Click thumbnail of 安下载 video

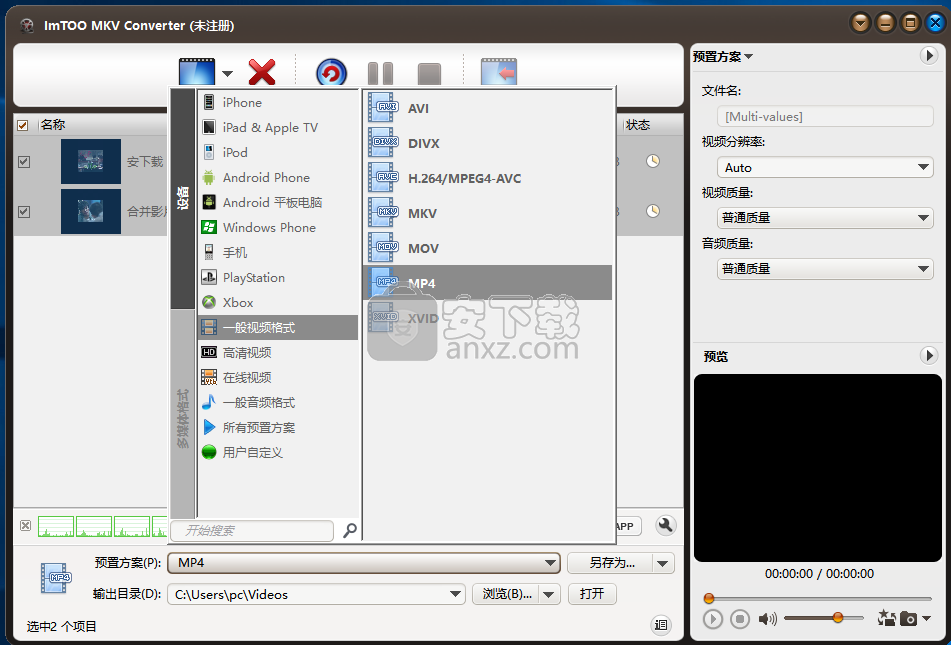[x=91, y=161]
